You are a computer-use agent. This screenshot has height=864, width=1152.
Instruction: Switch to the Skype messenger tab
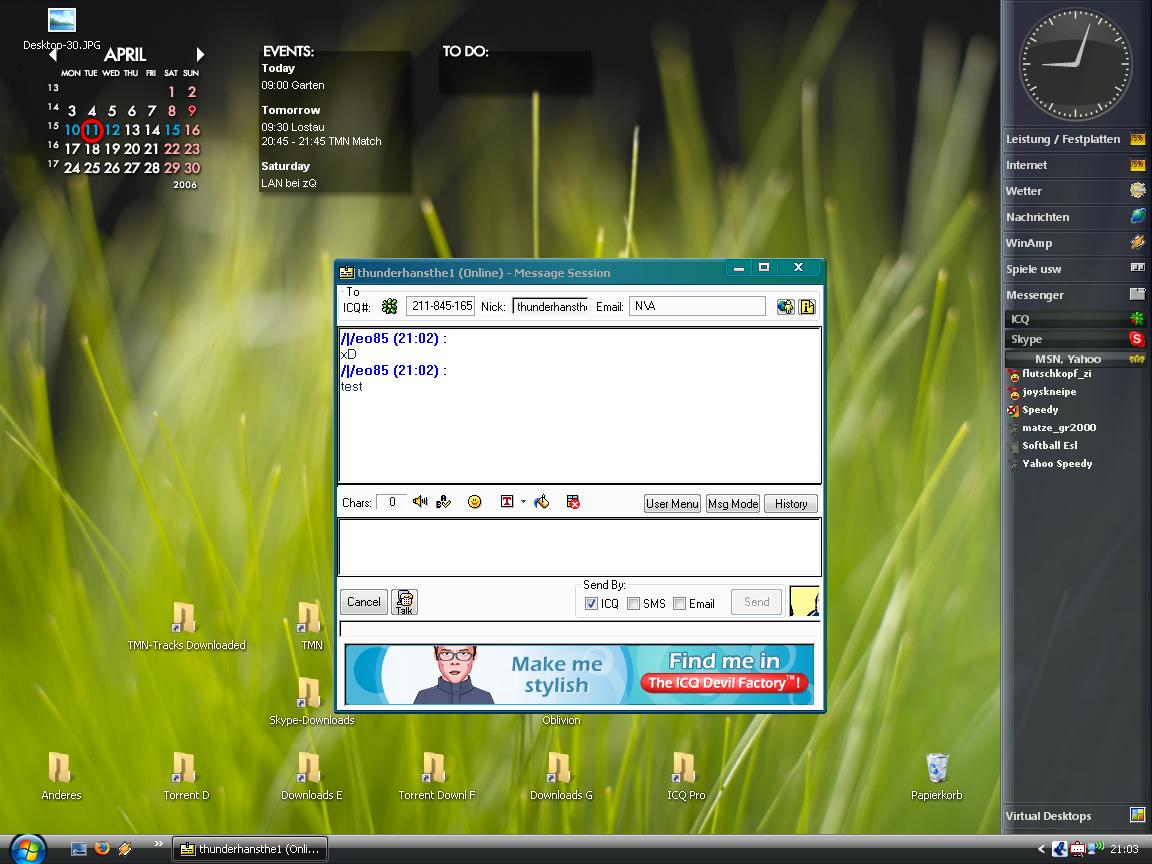[x=1075, y=339]
